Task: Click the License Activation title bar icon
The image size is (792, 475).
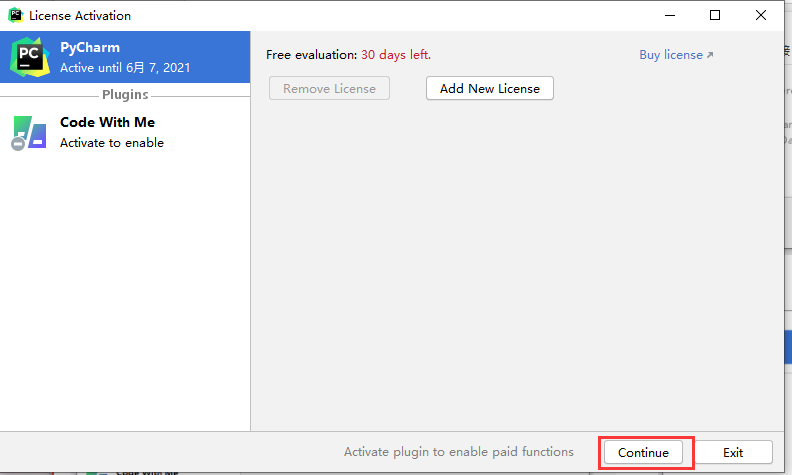Action: click(16, 15)
